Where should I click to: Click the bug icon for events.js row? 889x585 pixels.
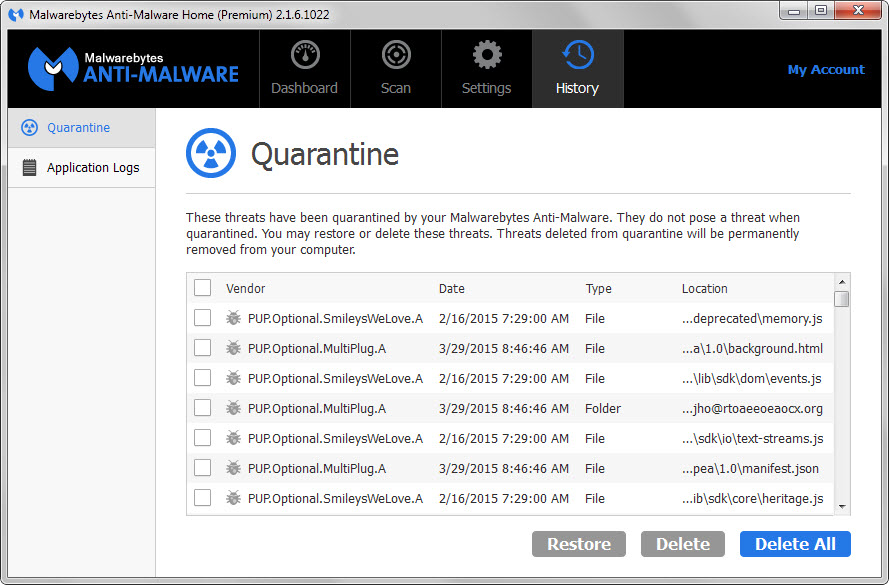click(233, 378)
